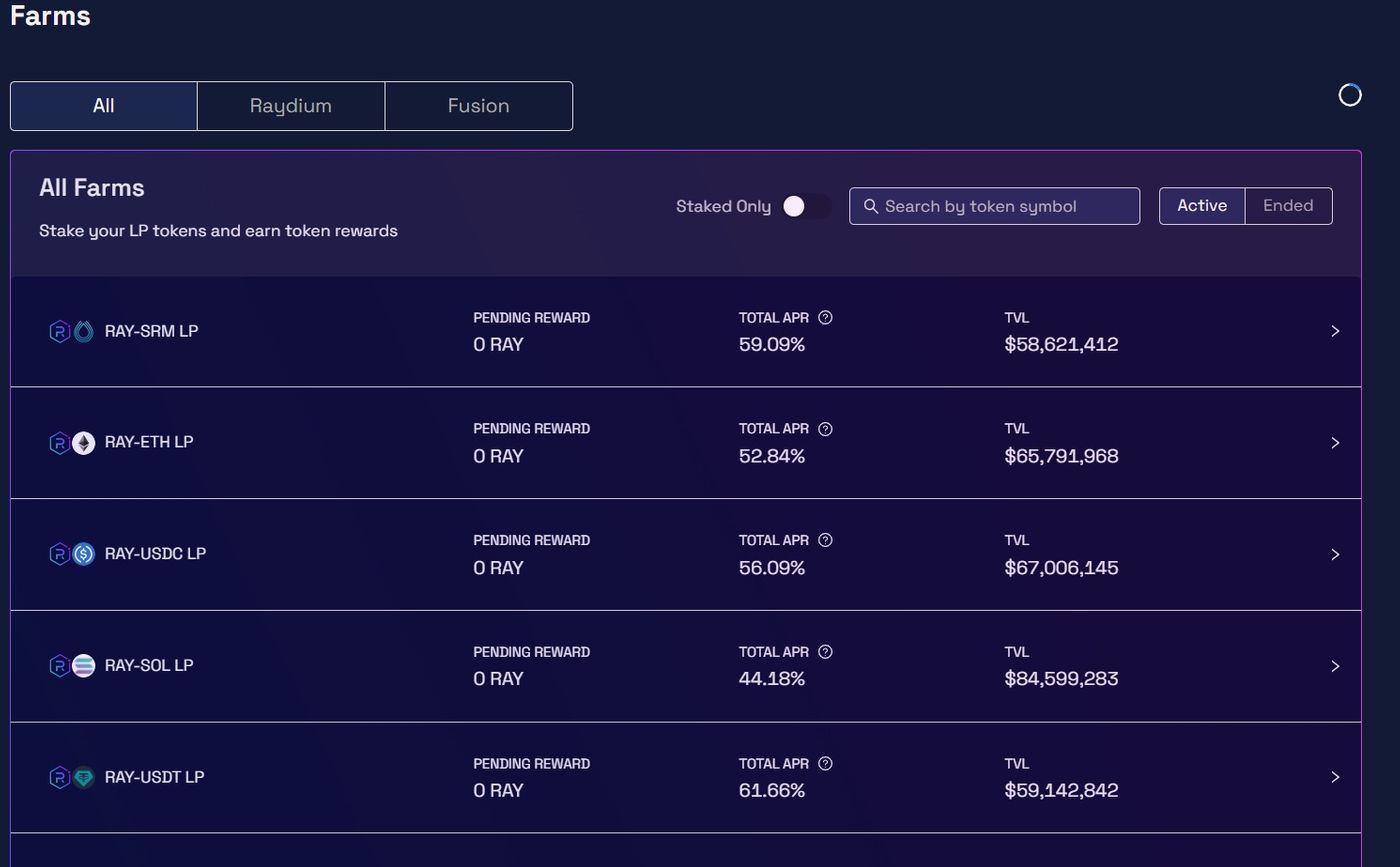1400x867 pixels.
Task: Click the RAY token icon in RAY-USDT row
Action: [x=60, y=777]
